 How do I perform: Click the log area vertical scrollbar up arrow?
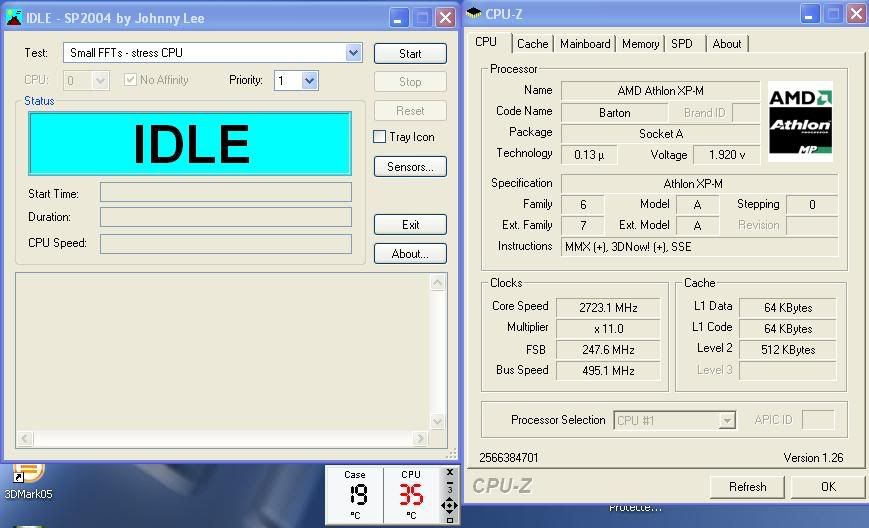(438, 283)
